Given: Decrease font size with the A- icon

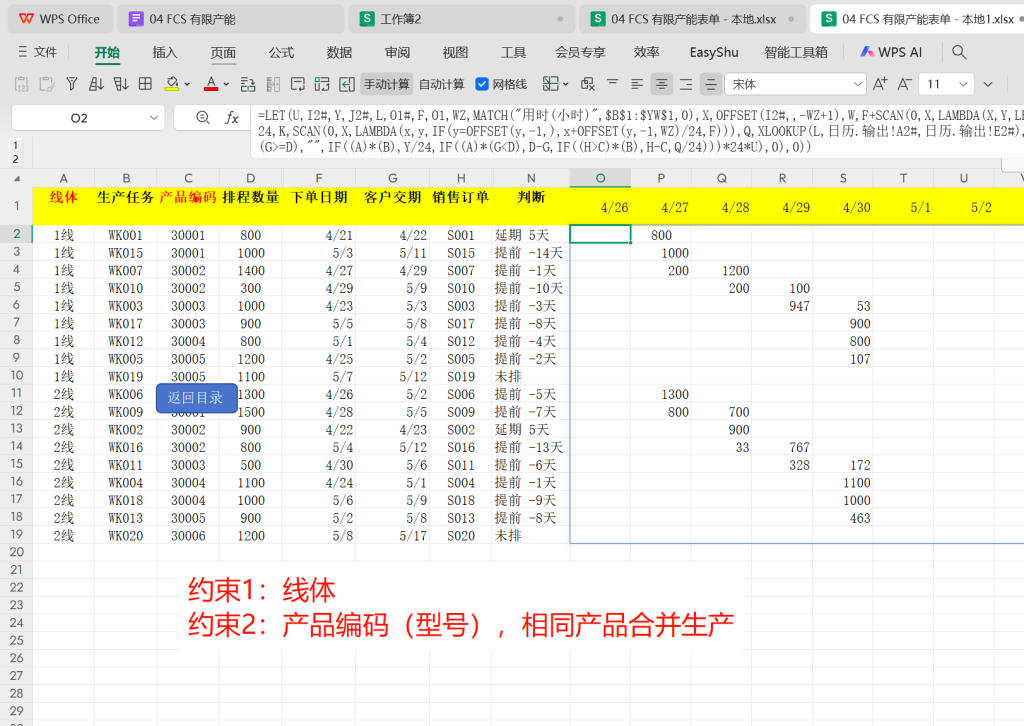Looking at the screenshot, I should point(904,84).
